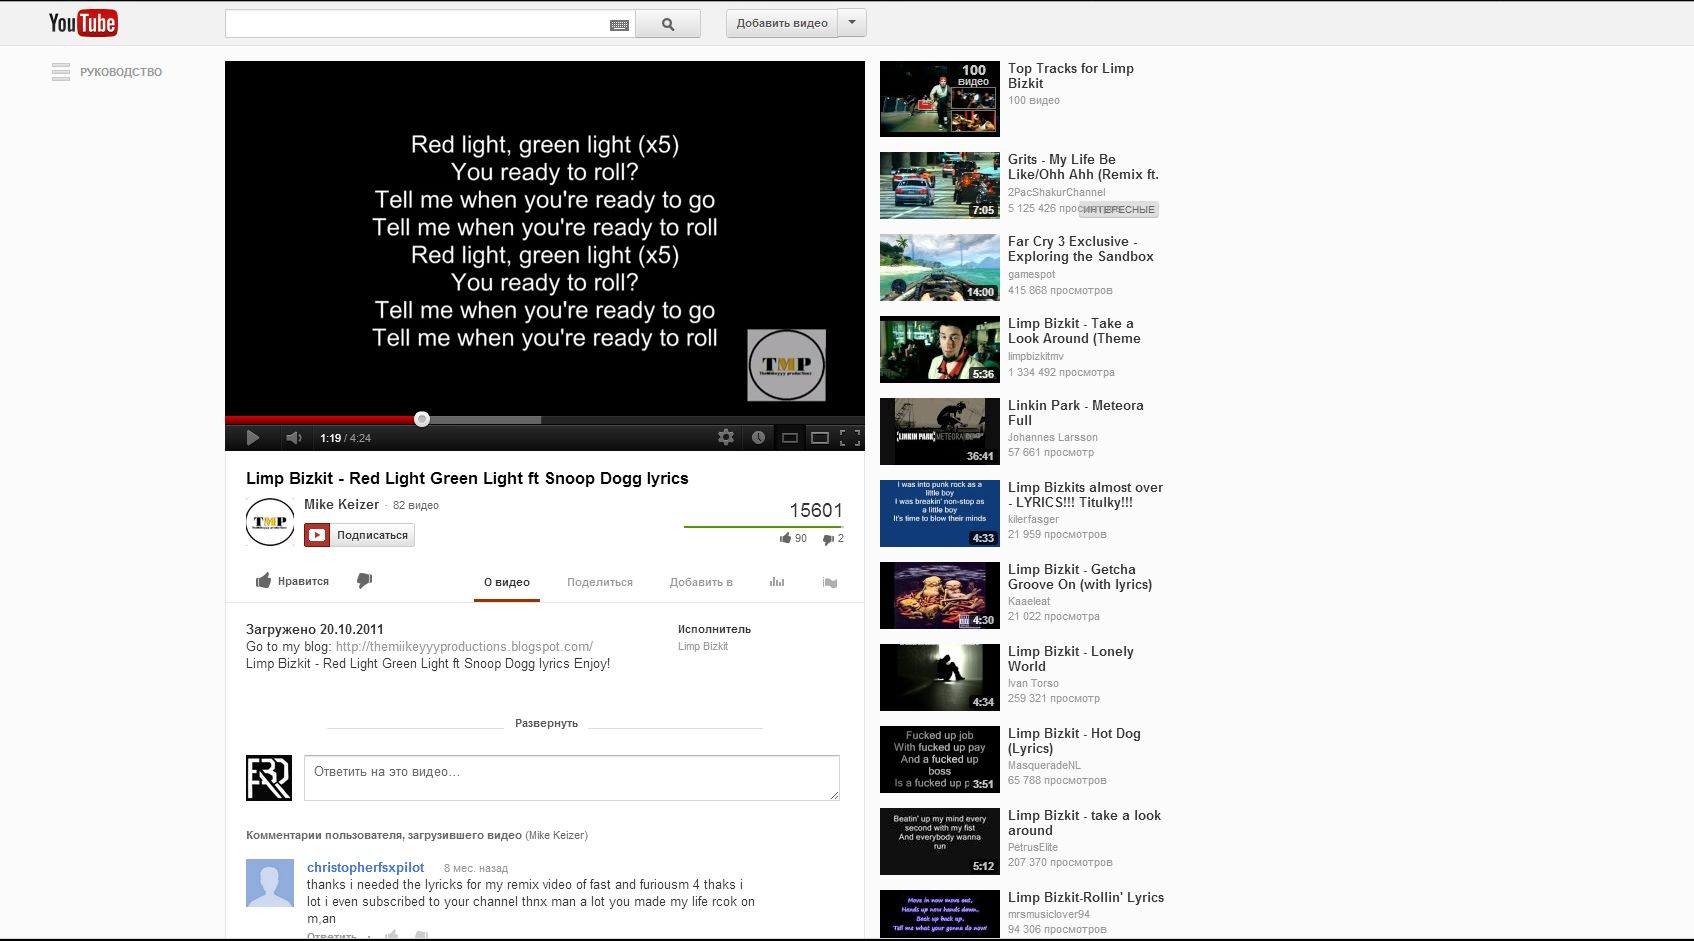Open РУКОВОДСТВО guide menu
The height and width of the screenshot is (941, 1694).
point(121,72)
